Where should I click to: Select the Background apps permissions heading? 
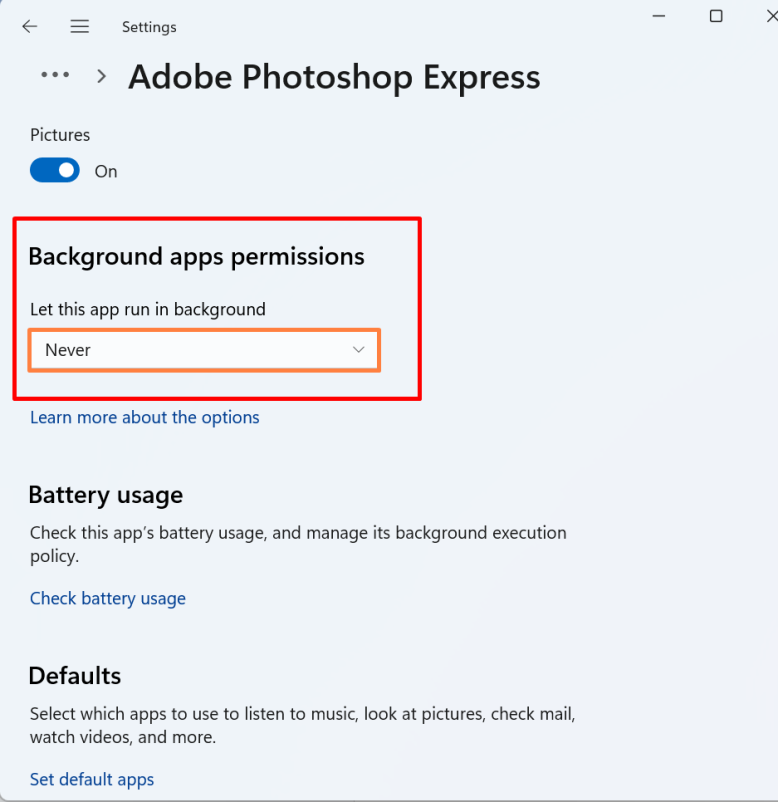pyautogui.click(x=196, y=257)
